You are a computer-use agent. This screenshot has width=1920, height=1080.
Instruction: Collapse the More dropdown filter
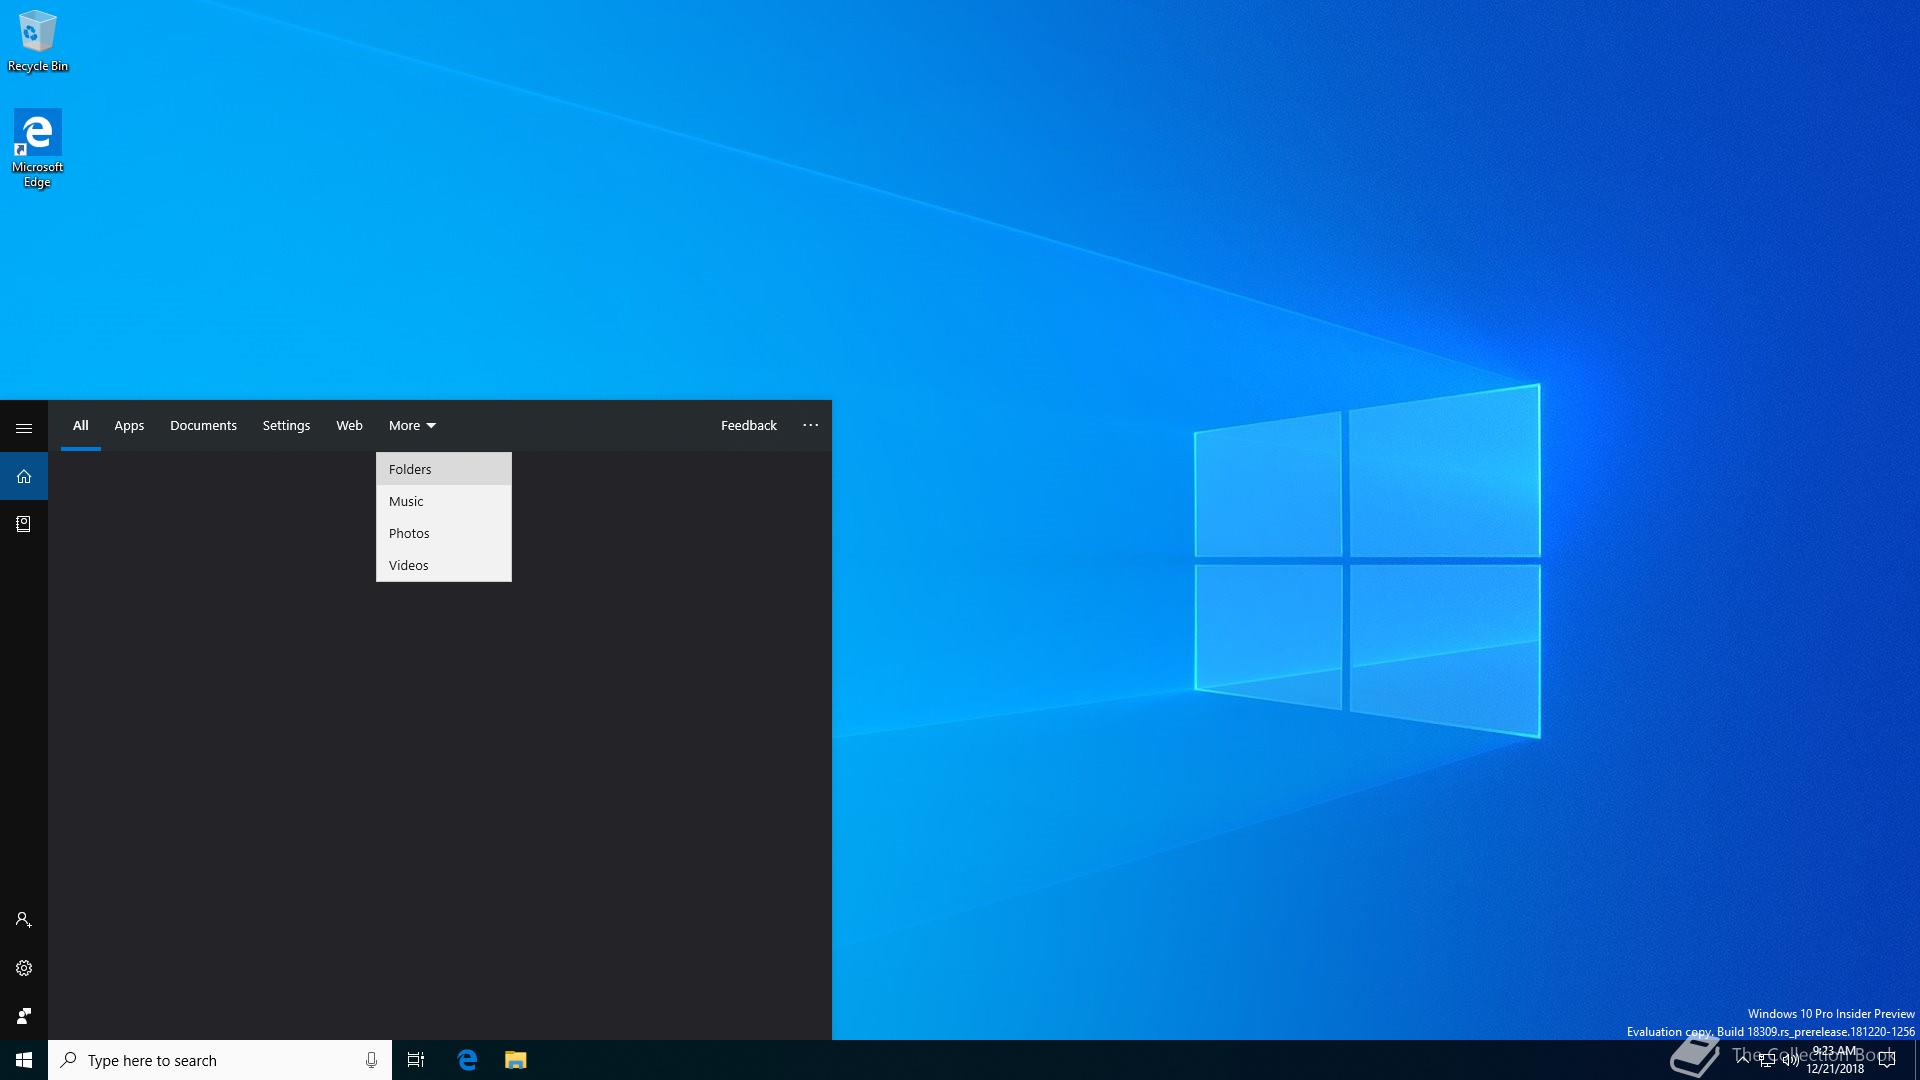point(412,425)
